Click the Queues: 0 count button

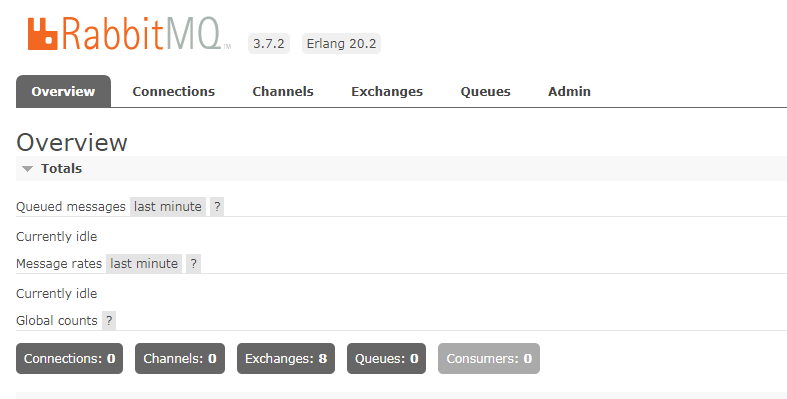(x=386, y=358)
